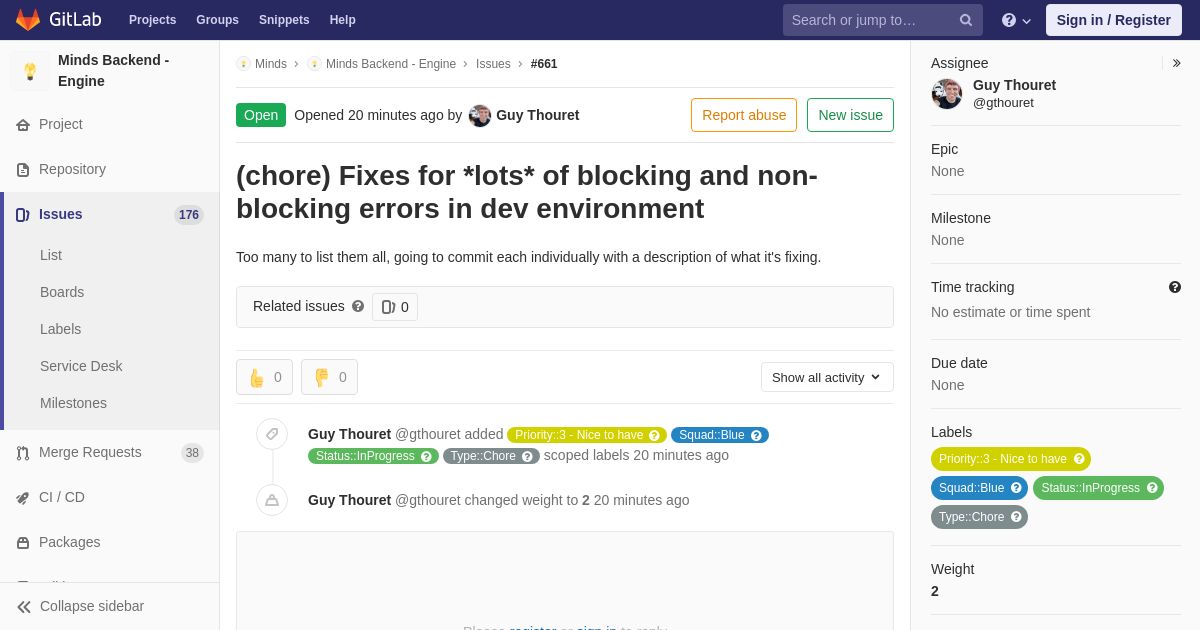Give the issue a thumbs down

(x=329, y=377)
